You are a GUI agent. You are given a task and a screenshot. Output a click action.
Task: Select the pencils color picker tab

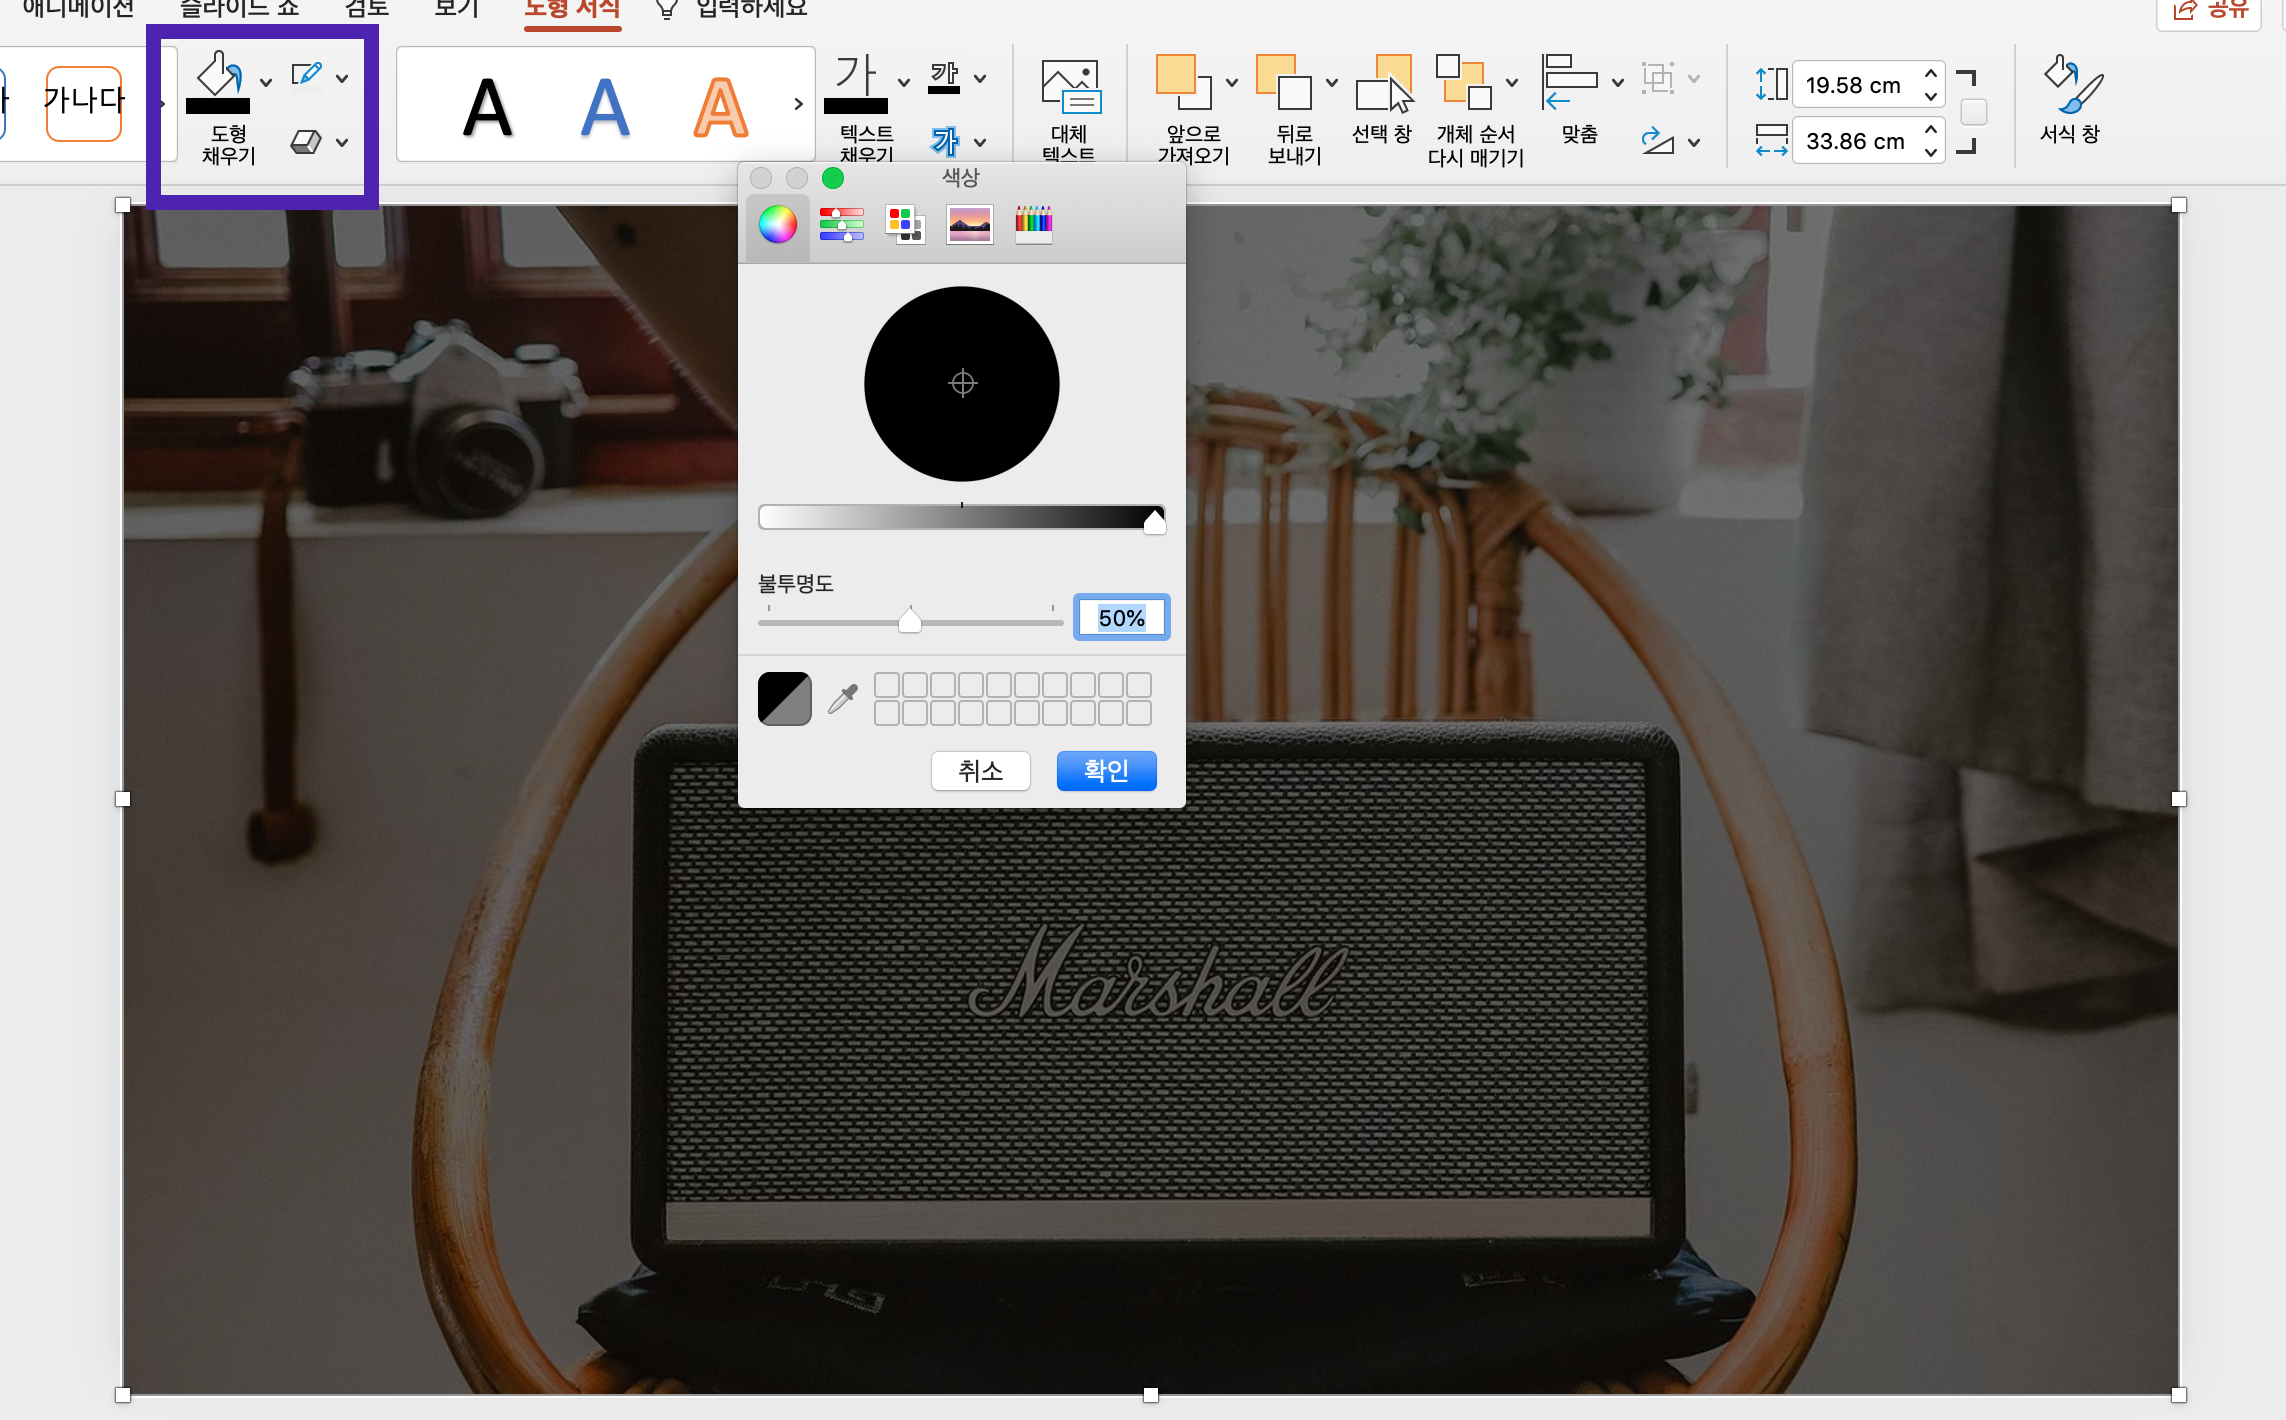(x=1033, y=224)
